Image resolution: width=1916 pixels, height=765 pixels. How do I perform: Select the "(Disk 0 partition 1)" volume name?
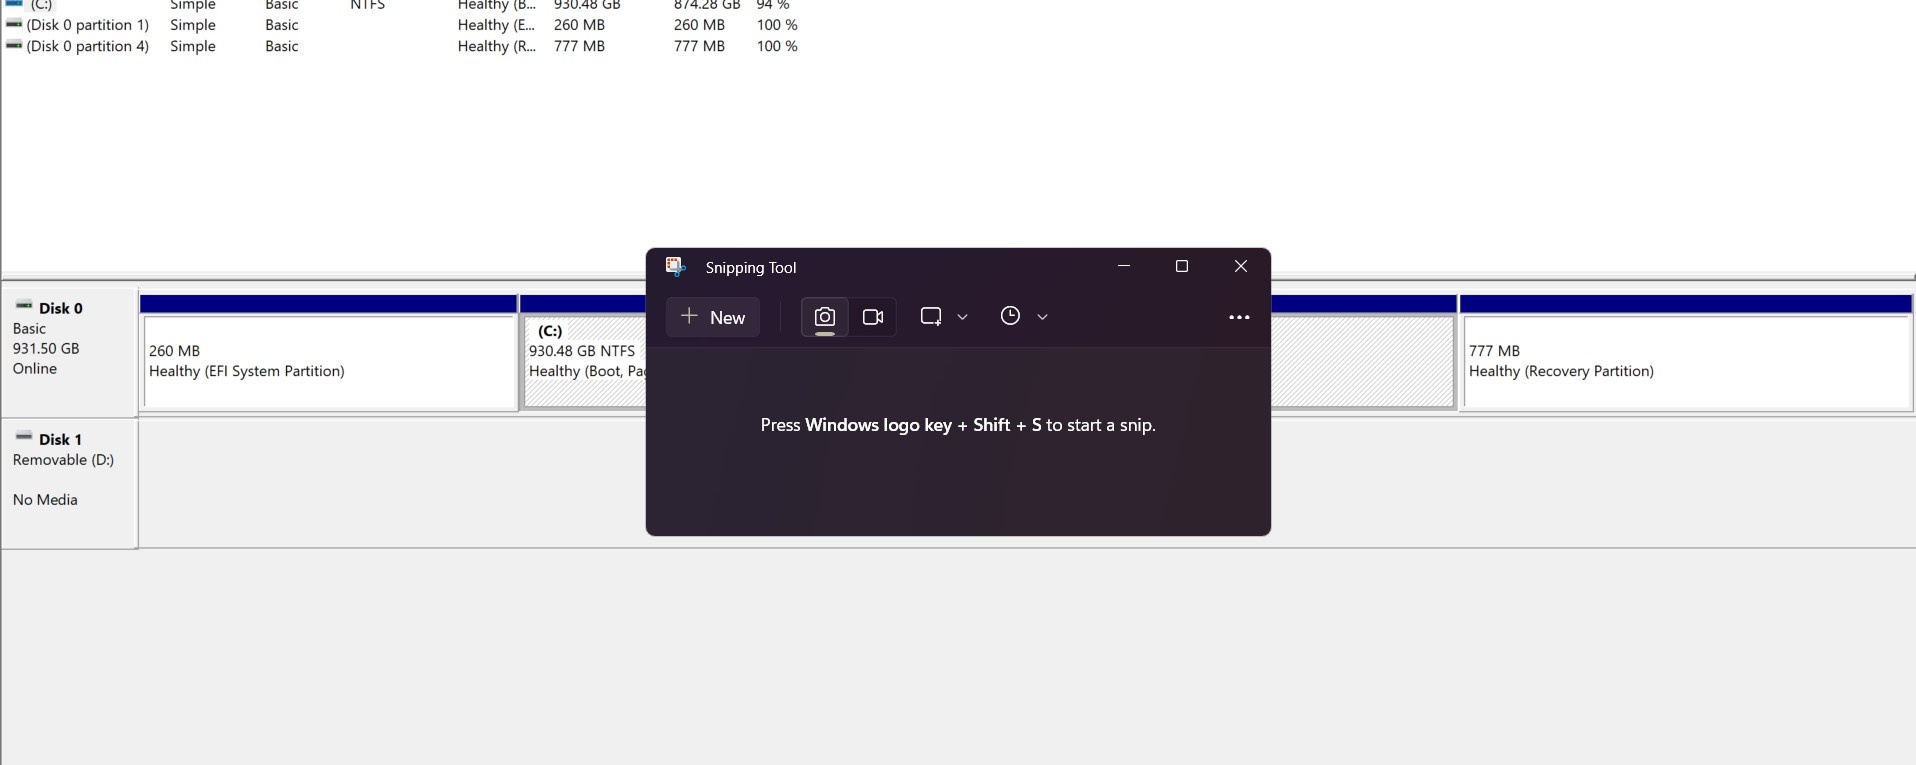point(88,25)
